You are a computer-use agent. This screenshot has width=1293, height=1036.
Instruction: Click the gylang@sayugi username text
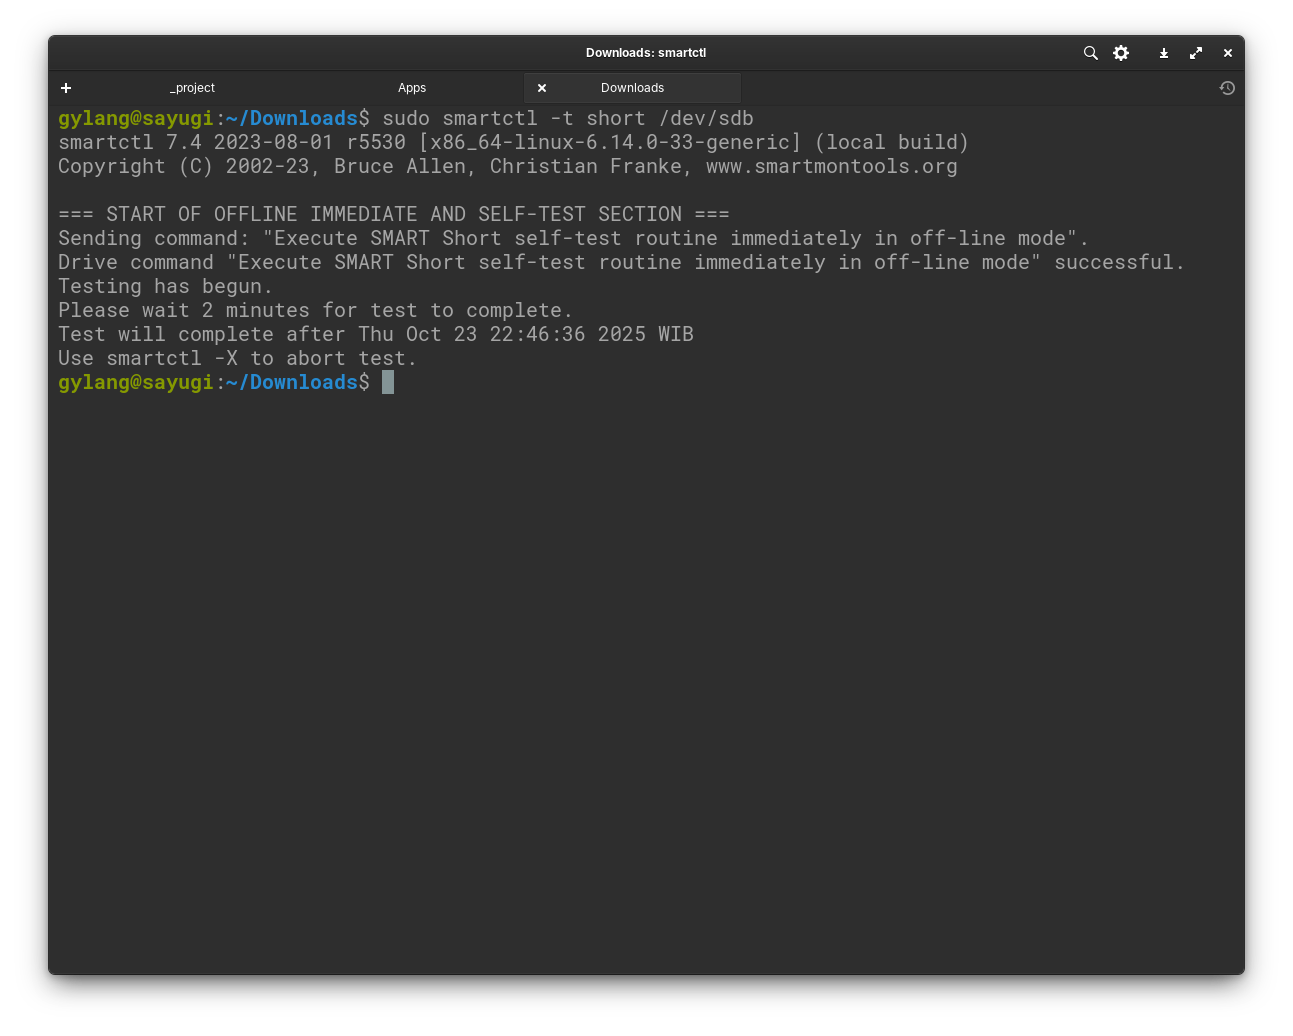(x=136, y=118)
